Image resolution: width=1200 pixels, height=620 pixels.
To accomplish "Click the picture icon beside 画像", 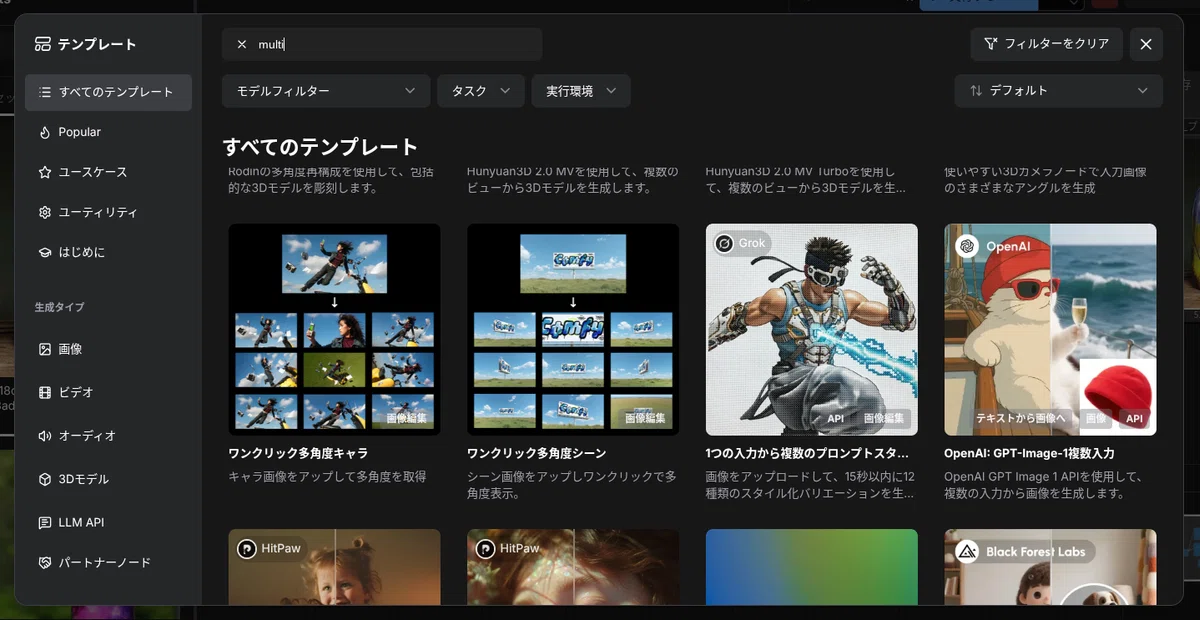I will click(x=44, y=349).
